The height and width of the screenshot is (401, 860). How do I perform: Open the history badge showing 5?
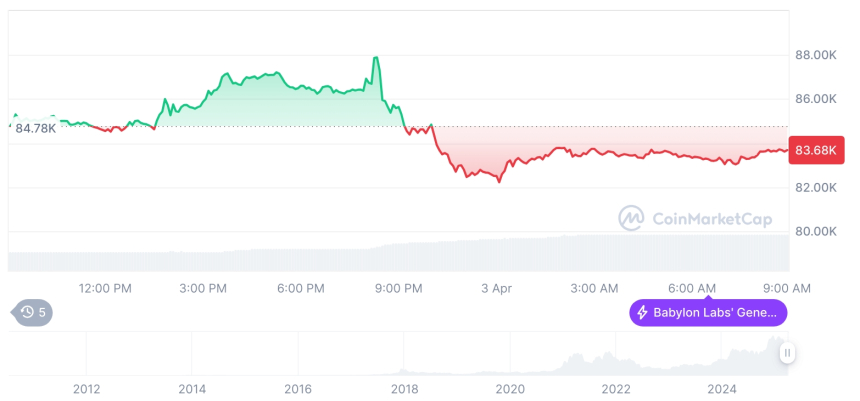(x=33, y=313)
